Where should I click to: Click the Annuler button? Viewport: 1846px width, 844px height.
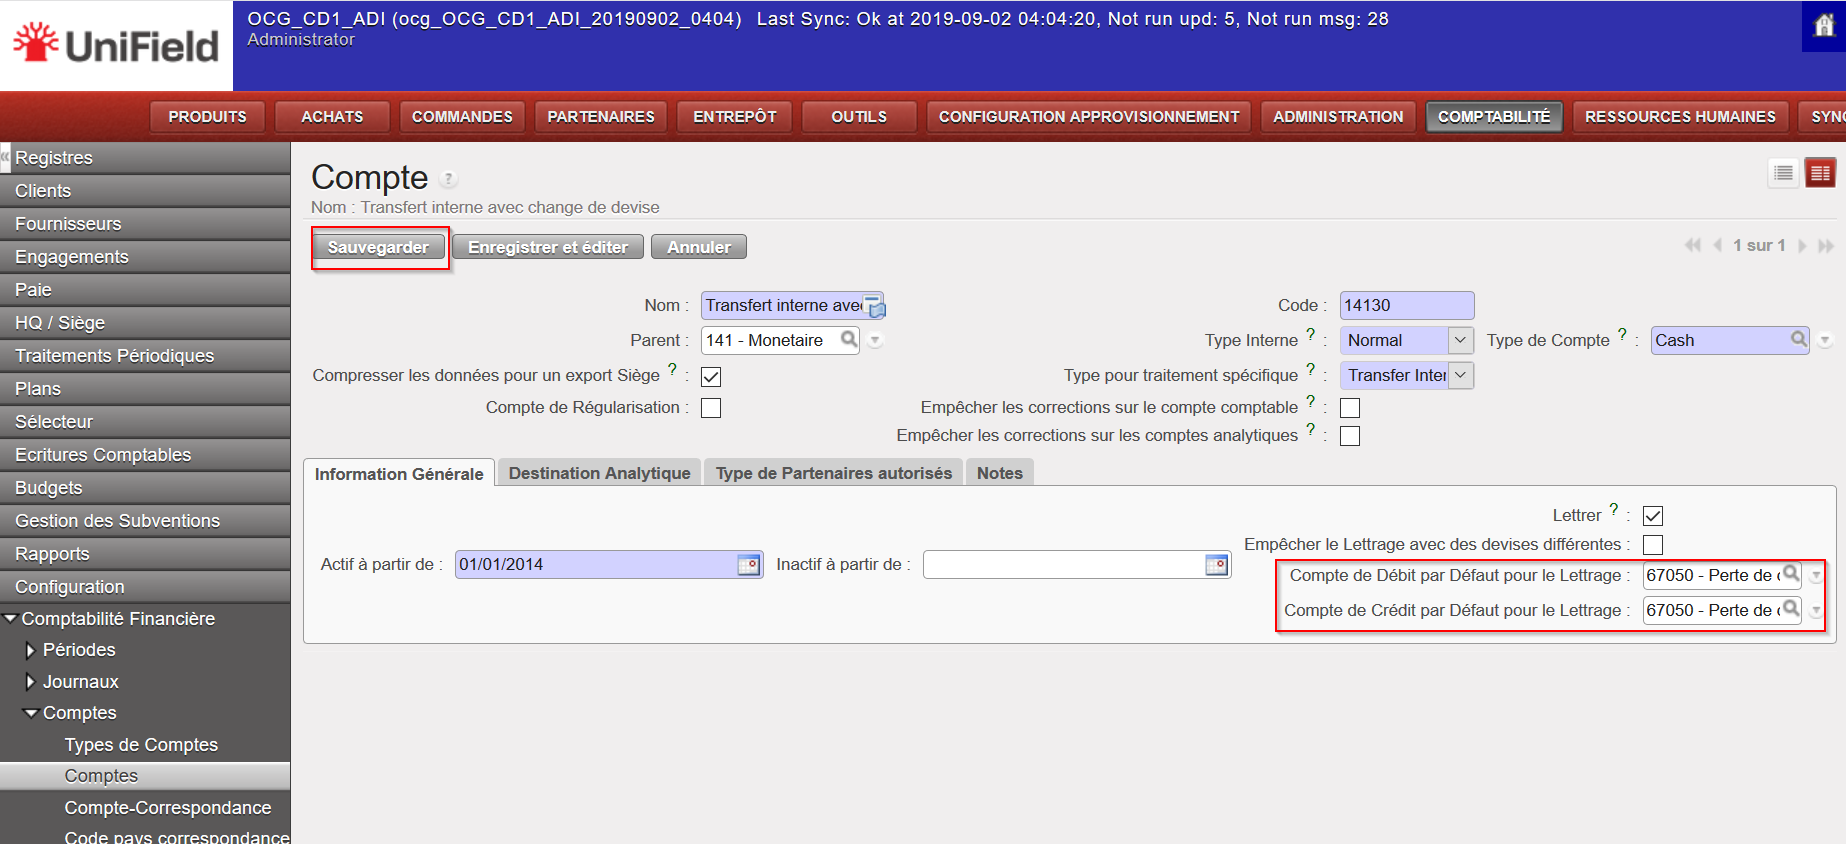698,247
